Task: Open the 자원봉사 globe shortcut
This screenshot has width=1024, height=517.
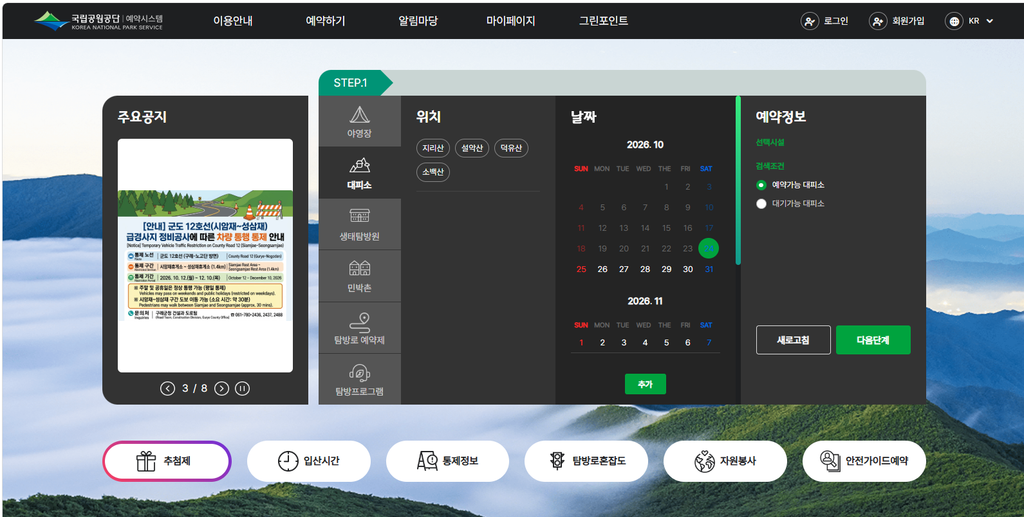Action: click(725, 461)
